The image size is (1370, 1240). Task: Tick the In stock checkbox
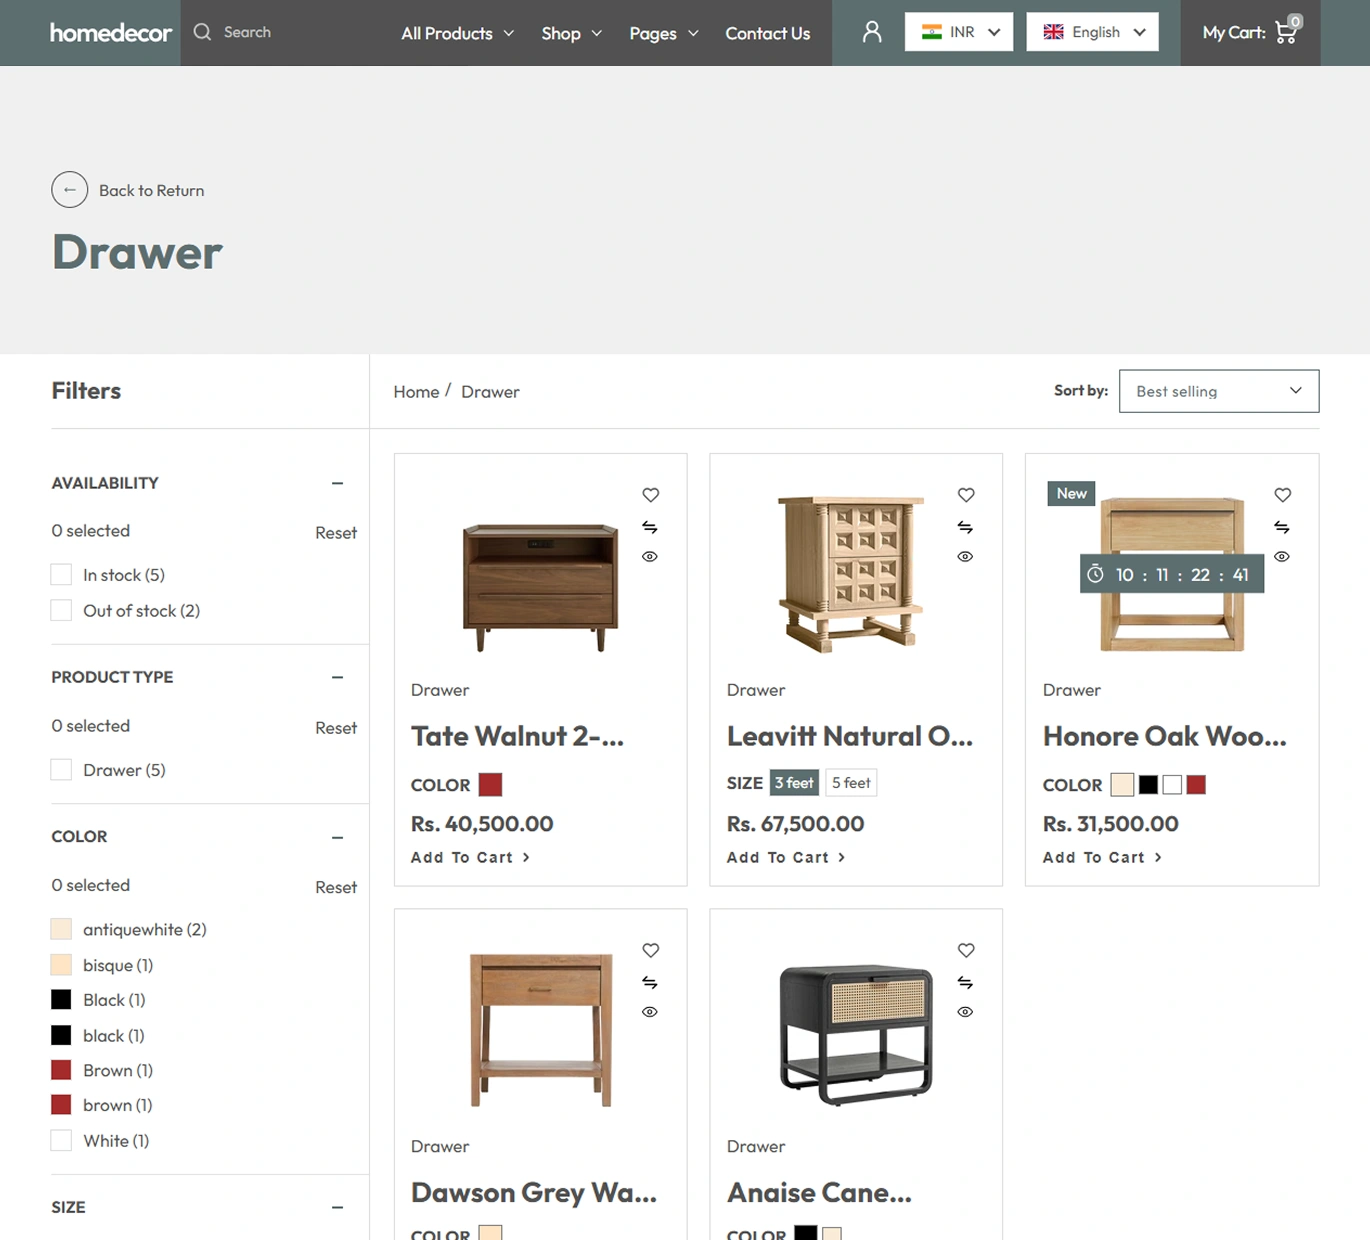tap(61, 575)
